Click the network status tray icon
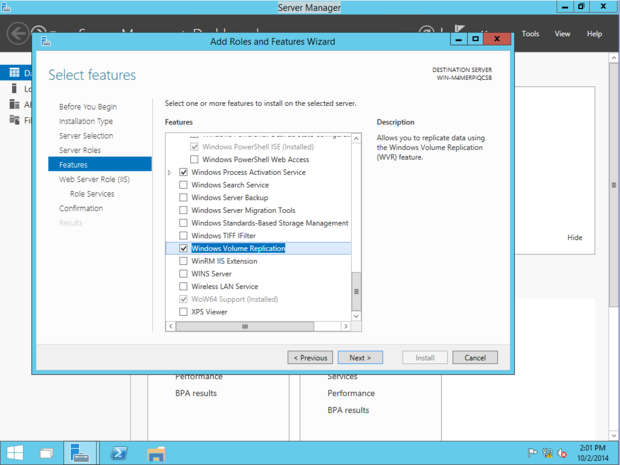This screenshot has width=620, height=465. coord(547,453)
